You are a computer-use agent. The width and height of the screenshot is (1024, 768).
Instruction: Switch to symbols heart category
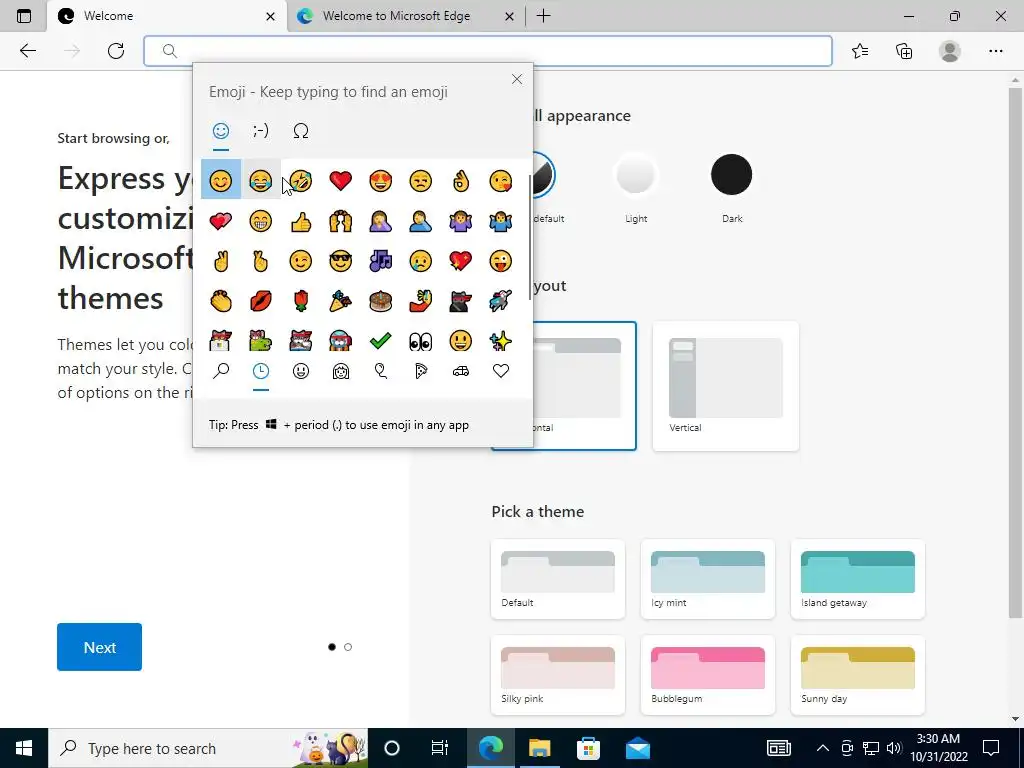500,372
